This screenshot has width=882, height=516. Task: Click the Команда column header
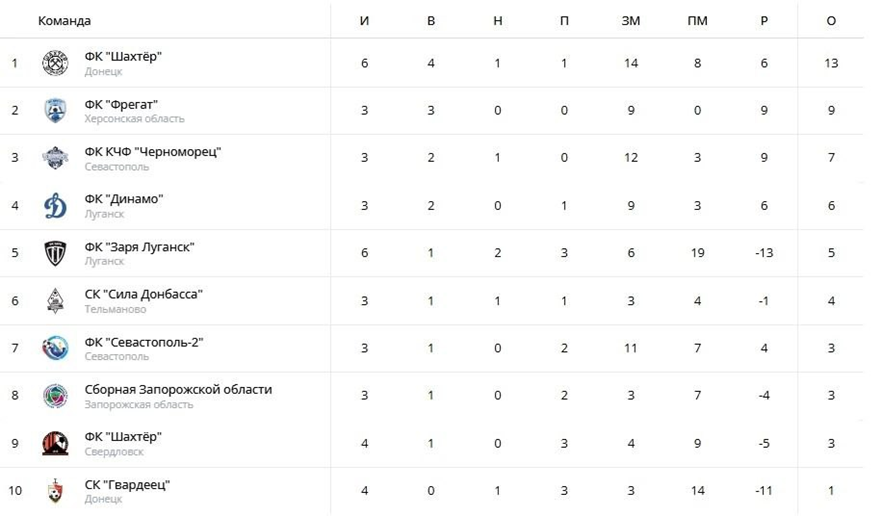[64, 21]
